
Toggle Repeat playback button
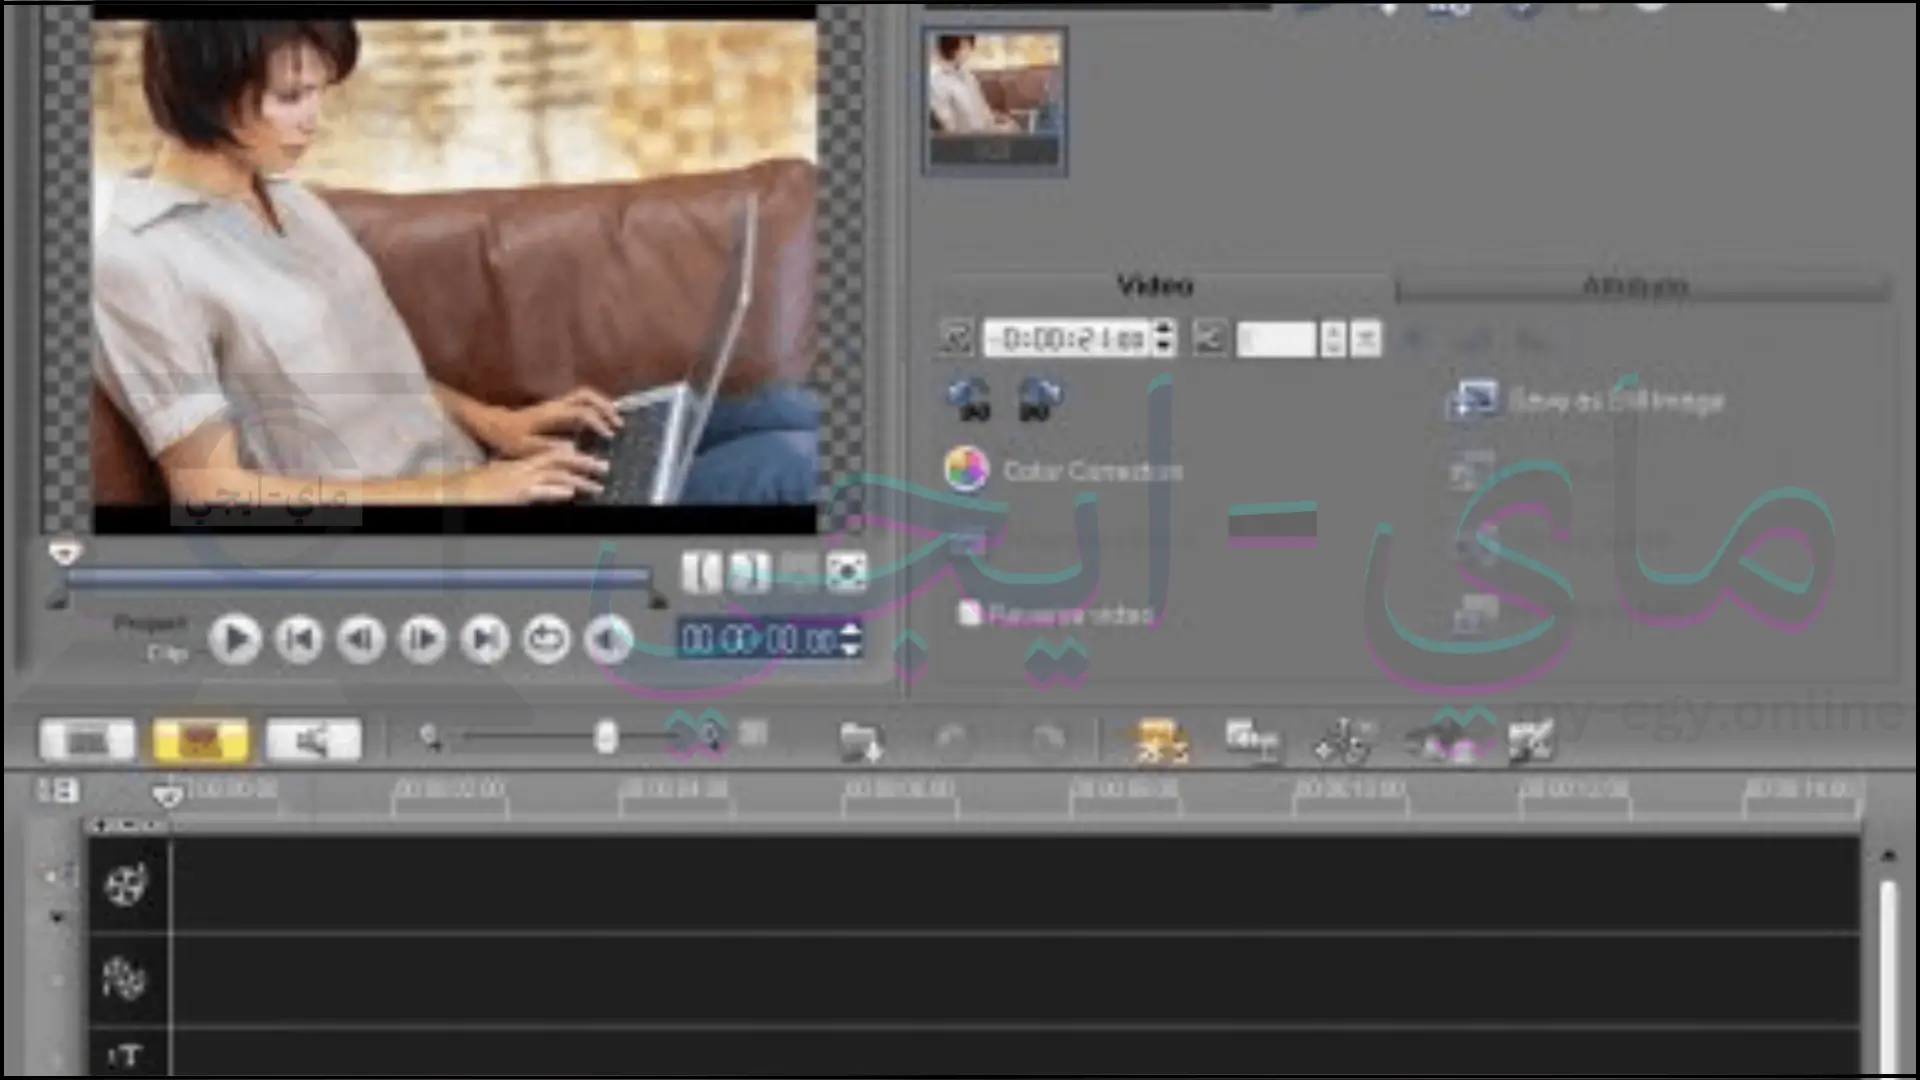coord(546,640)
